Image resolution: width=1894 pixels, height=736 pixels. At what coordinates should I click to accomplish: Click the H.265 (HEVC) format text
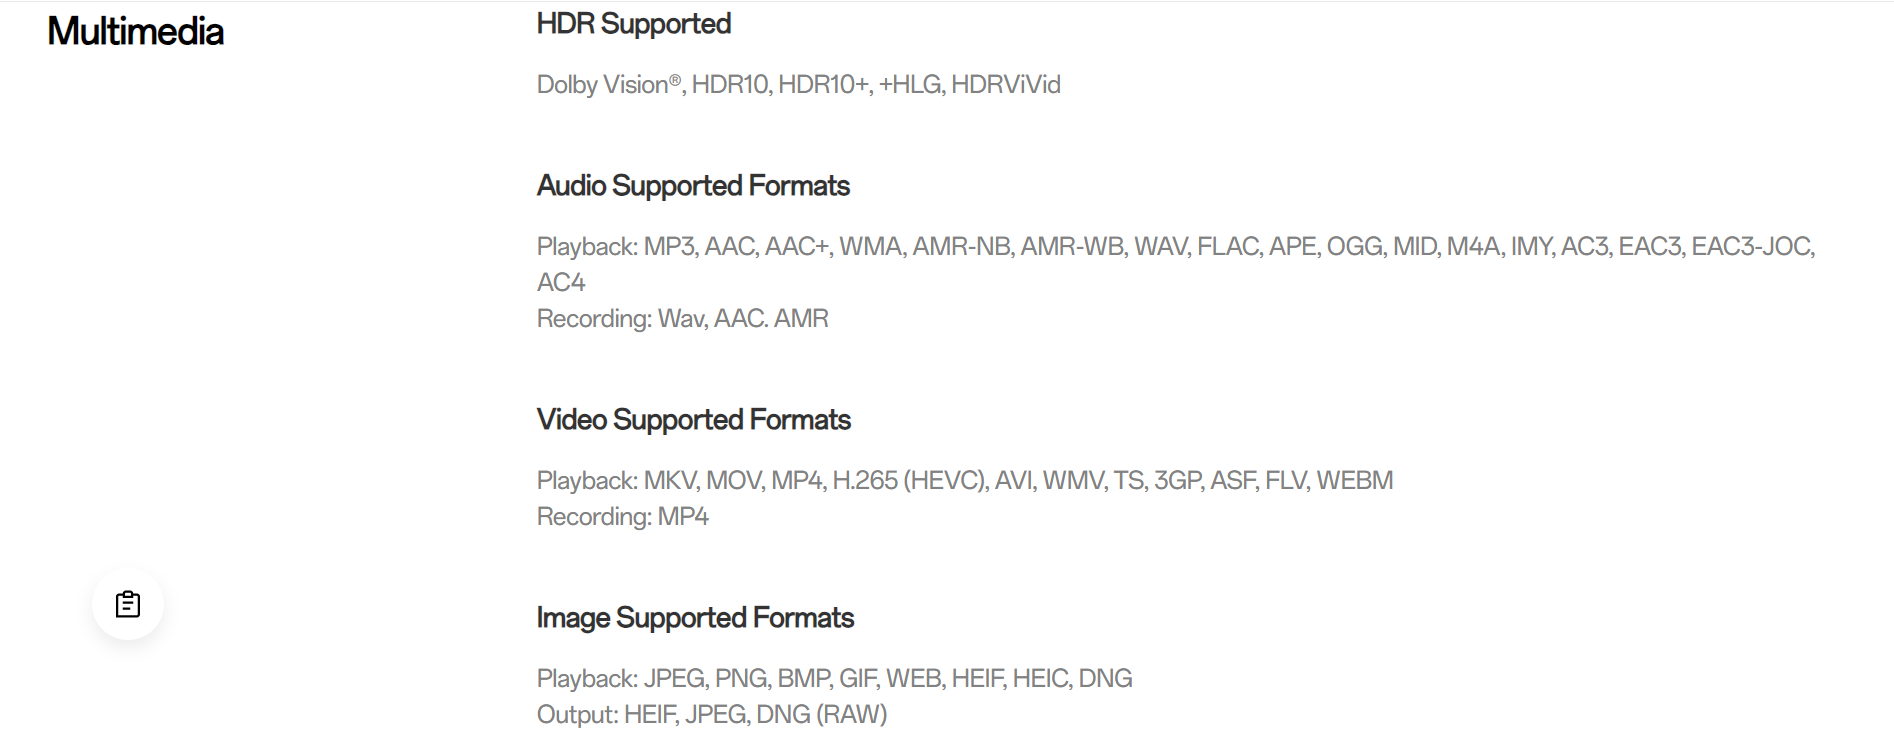point(911,481)
